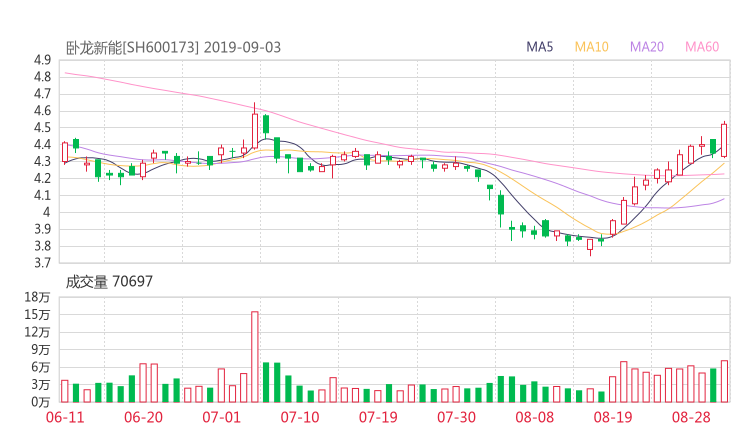Click the 4.5 price axis label
This screenshot has width=740, height=440.
click(x=42, y=128)
